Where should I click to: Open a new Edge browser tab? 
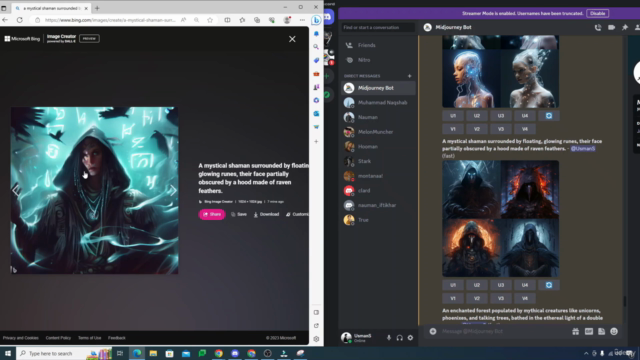[x=97, y=8]
